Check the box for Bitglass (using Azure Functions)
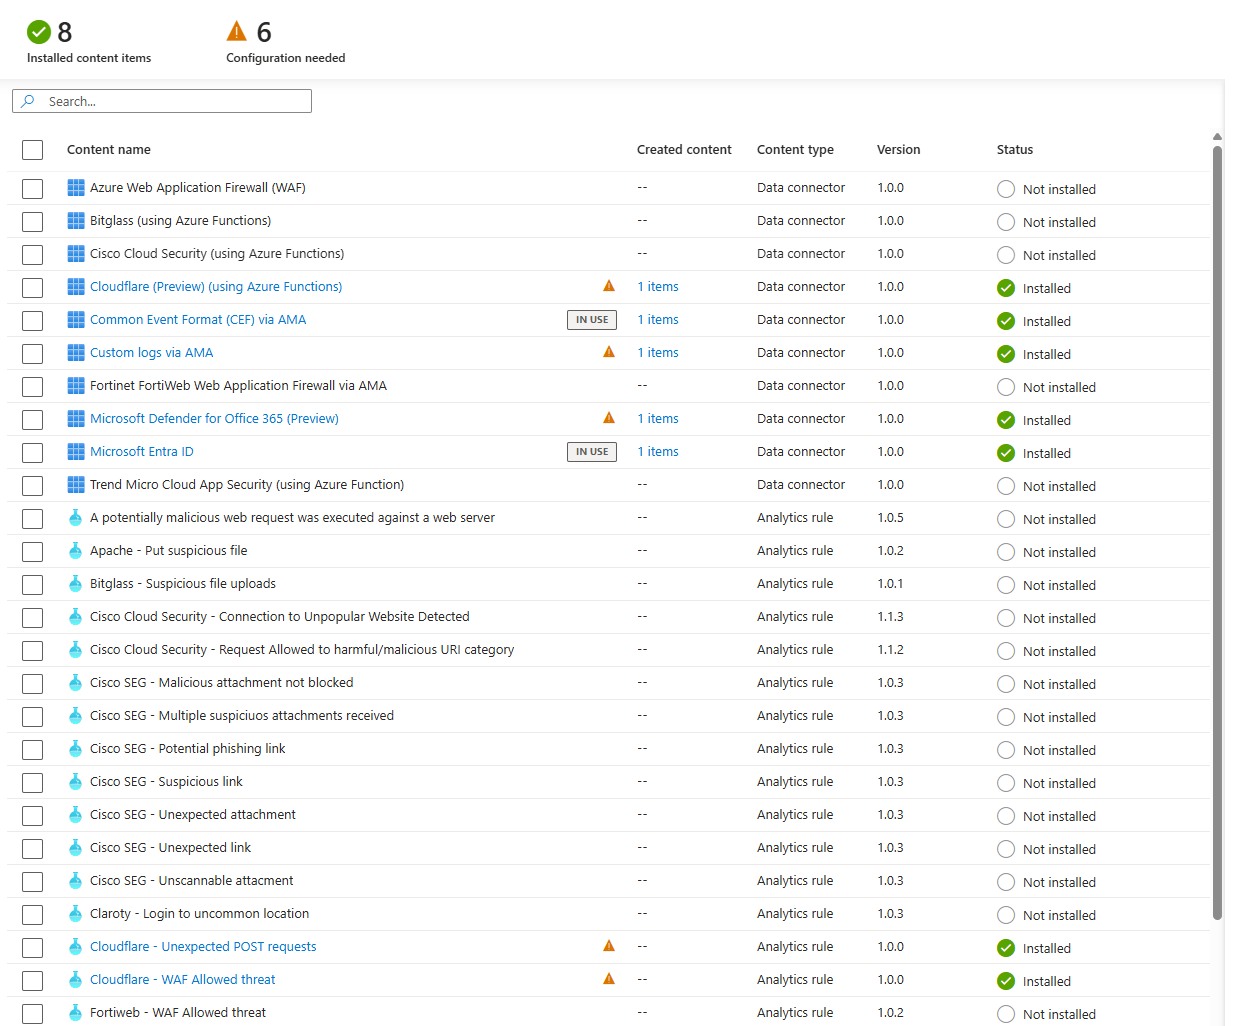The width and height of the screenshot is (1235, 1026). pos(33,222)
